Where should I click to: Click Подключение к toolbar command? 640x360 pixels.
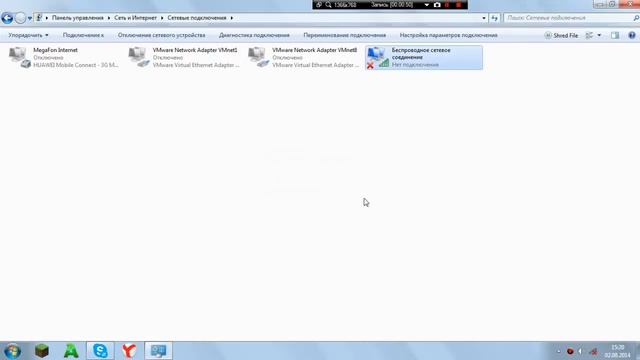[83, 36]
